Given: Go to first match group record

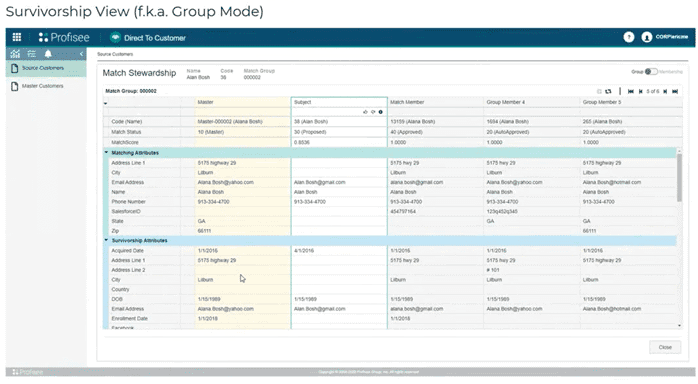Looking at the screenshot, I should click(x=631, y=91).
